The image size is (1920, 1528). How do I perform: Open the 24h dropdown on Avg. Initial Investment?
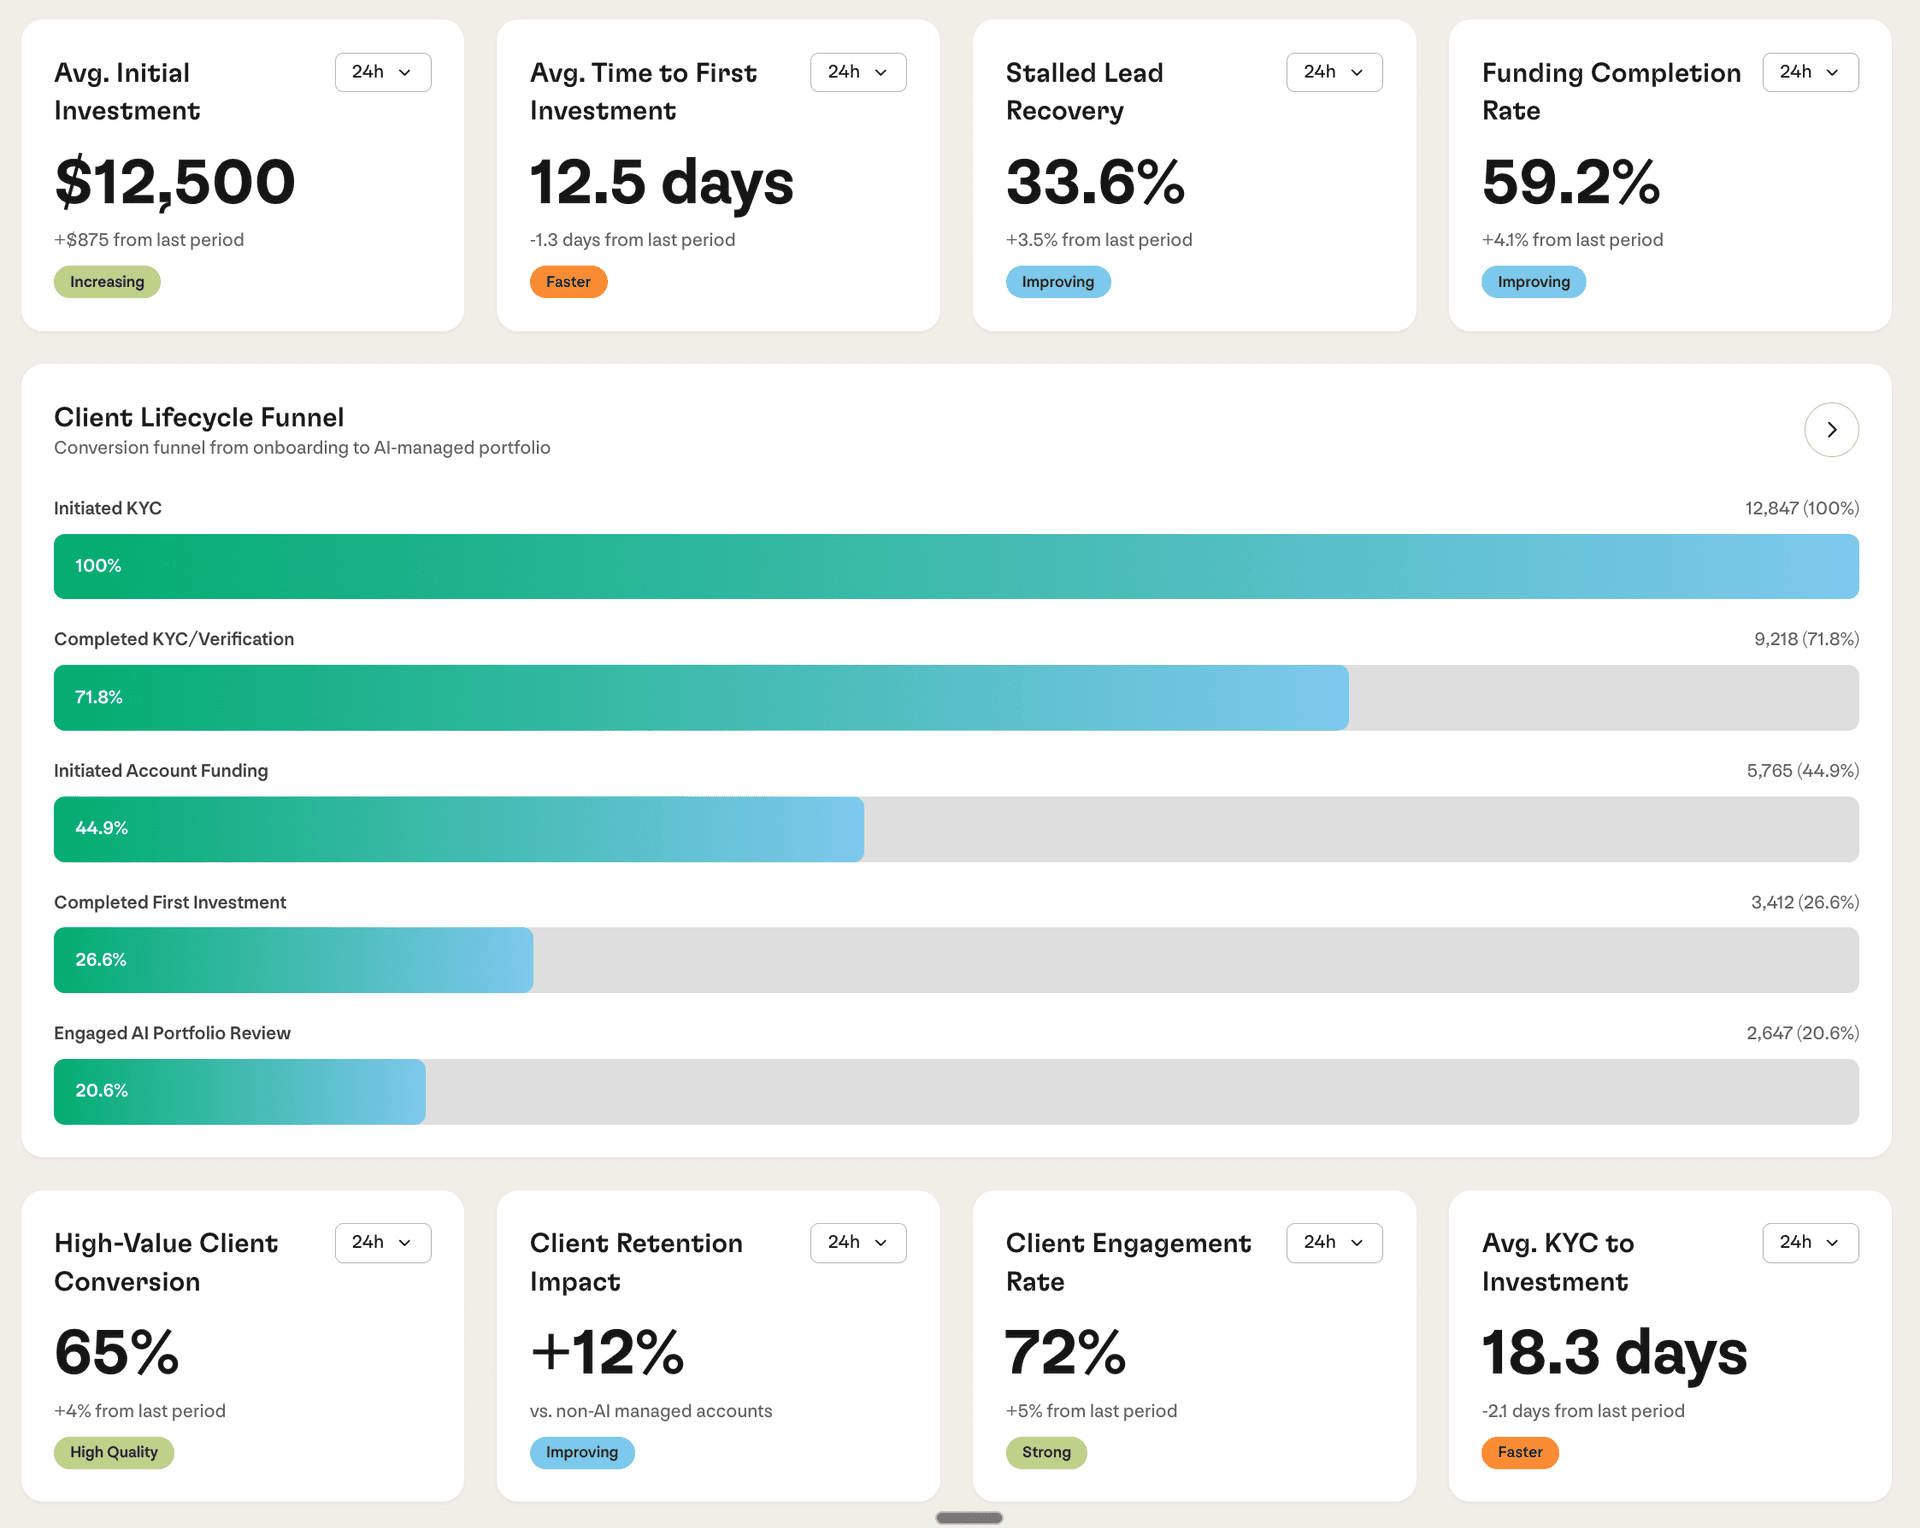[x=382, y=71]
